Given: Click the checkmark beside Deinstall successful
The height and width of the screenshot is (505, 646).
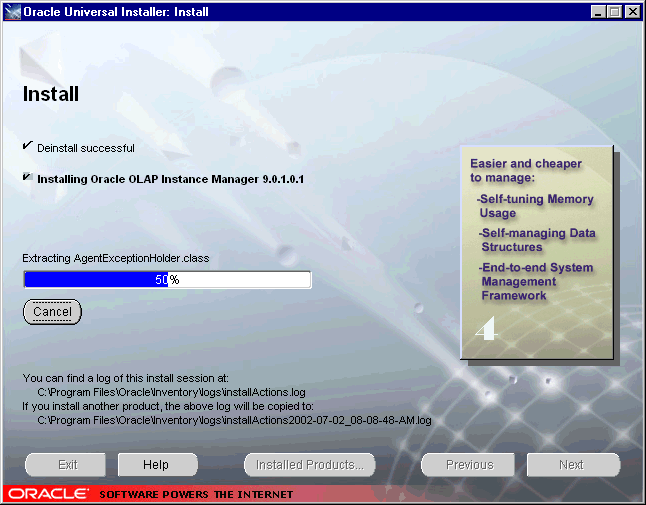Looking at the screenshot, I should pos(28,145).
